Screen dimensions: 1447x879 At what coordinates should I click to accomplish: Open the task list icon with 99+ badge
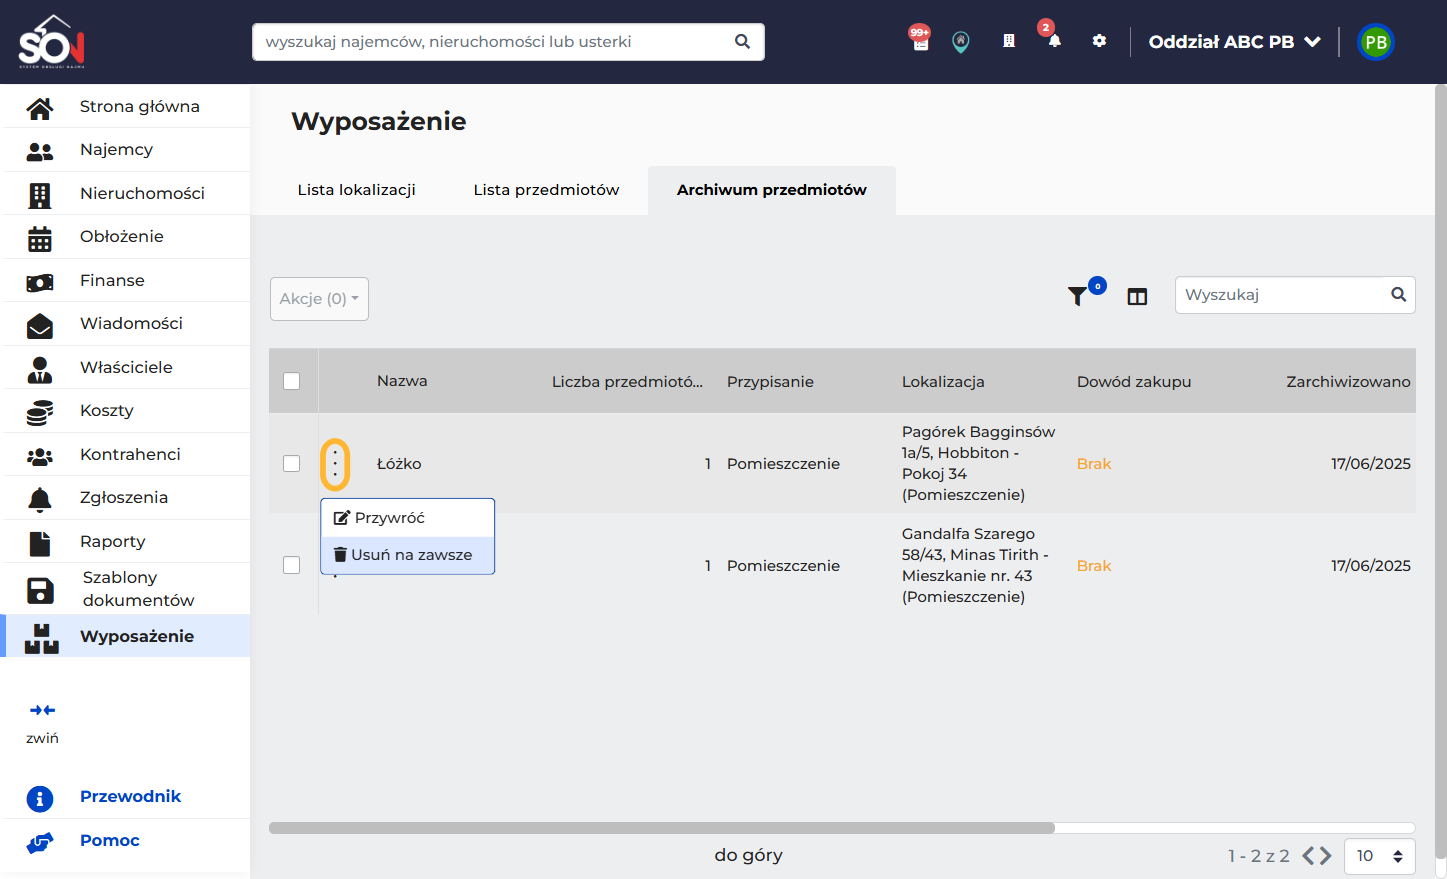[920, 40]
